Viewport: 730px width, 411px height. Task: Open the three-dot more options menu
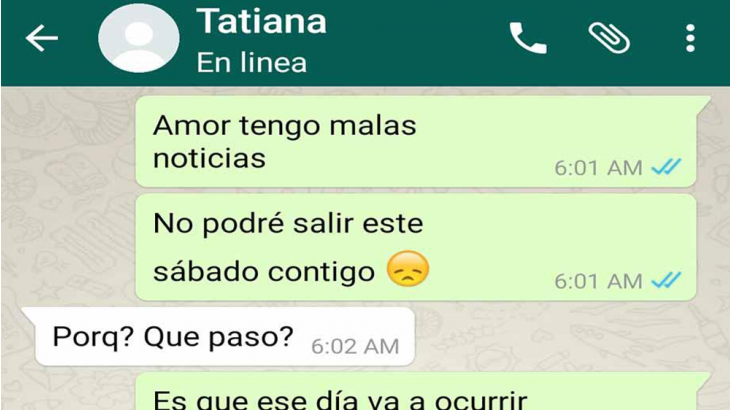point(690,38)
